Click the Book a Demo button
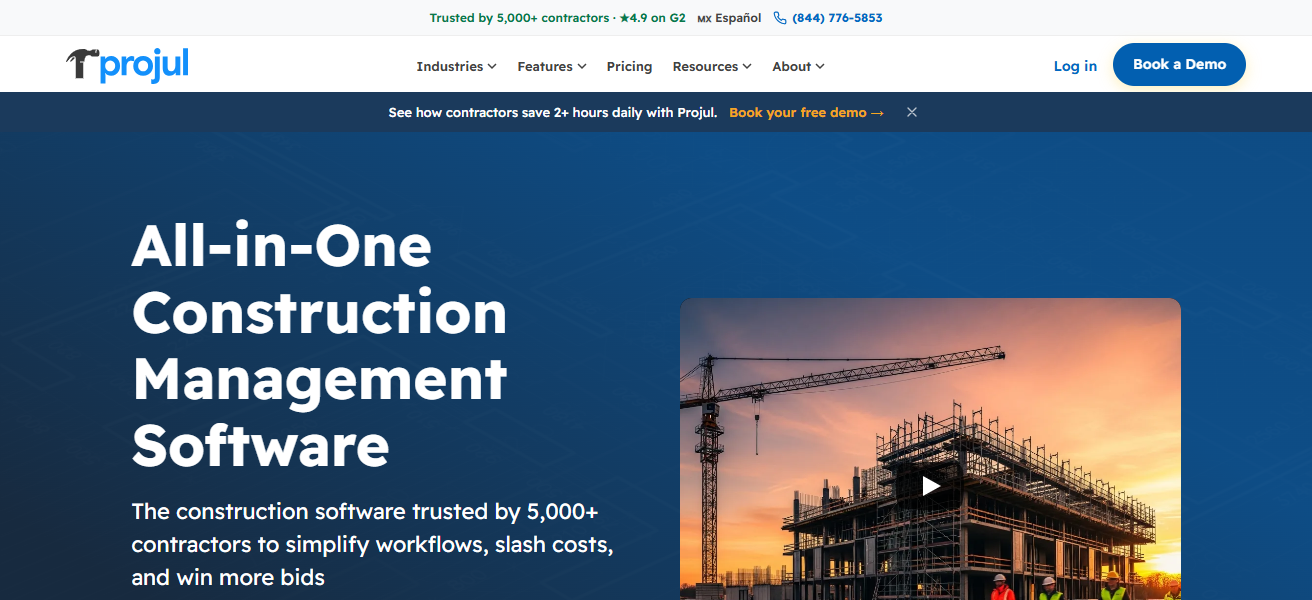 (x=1179, y=64)
